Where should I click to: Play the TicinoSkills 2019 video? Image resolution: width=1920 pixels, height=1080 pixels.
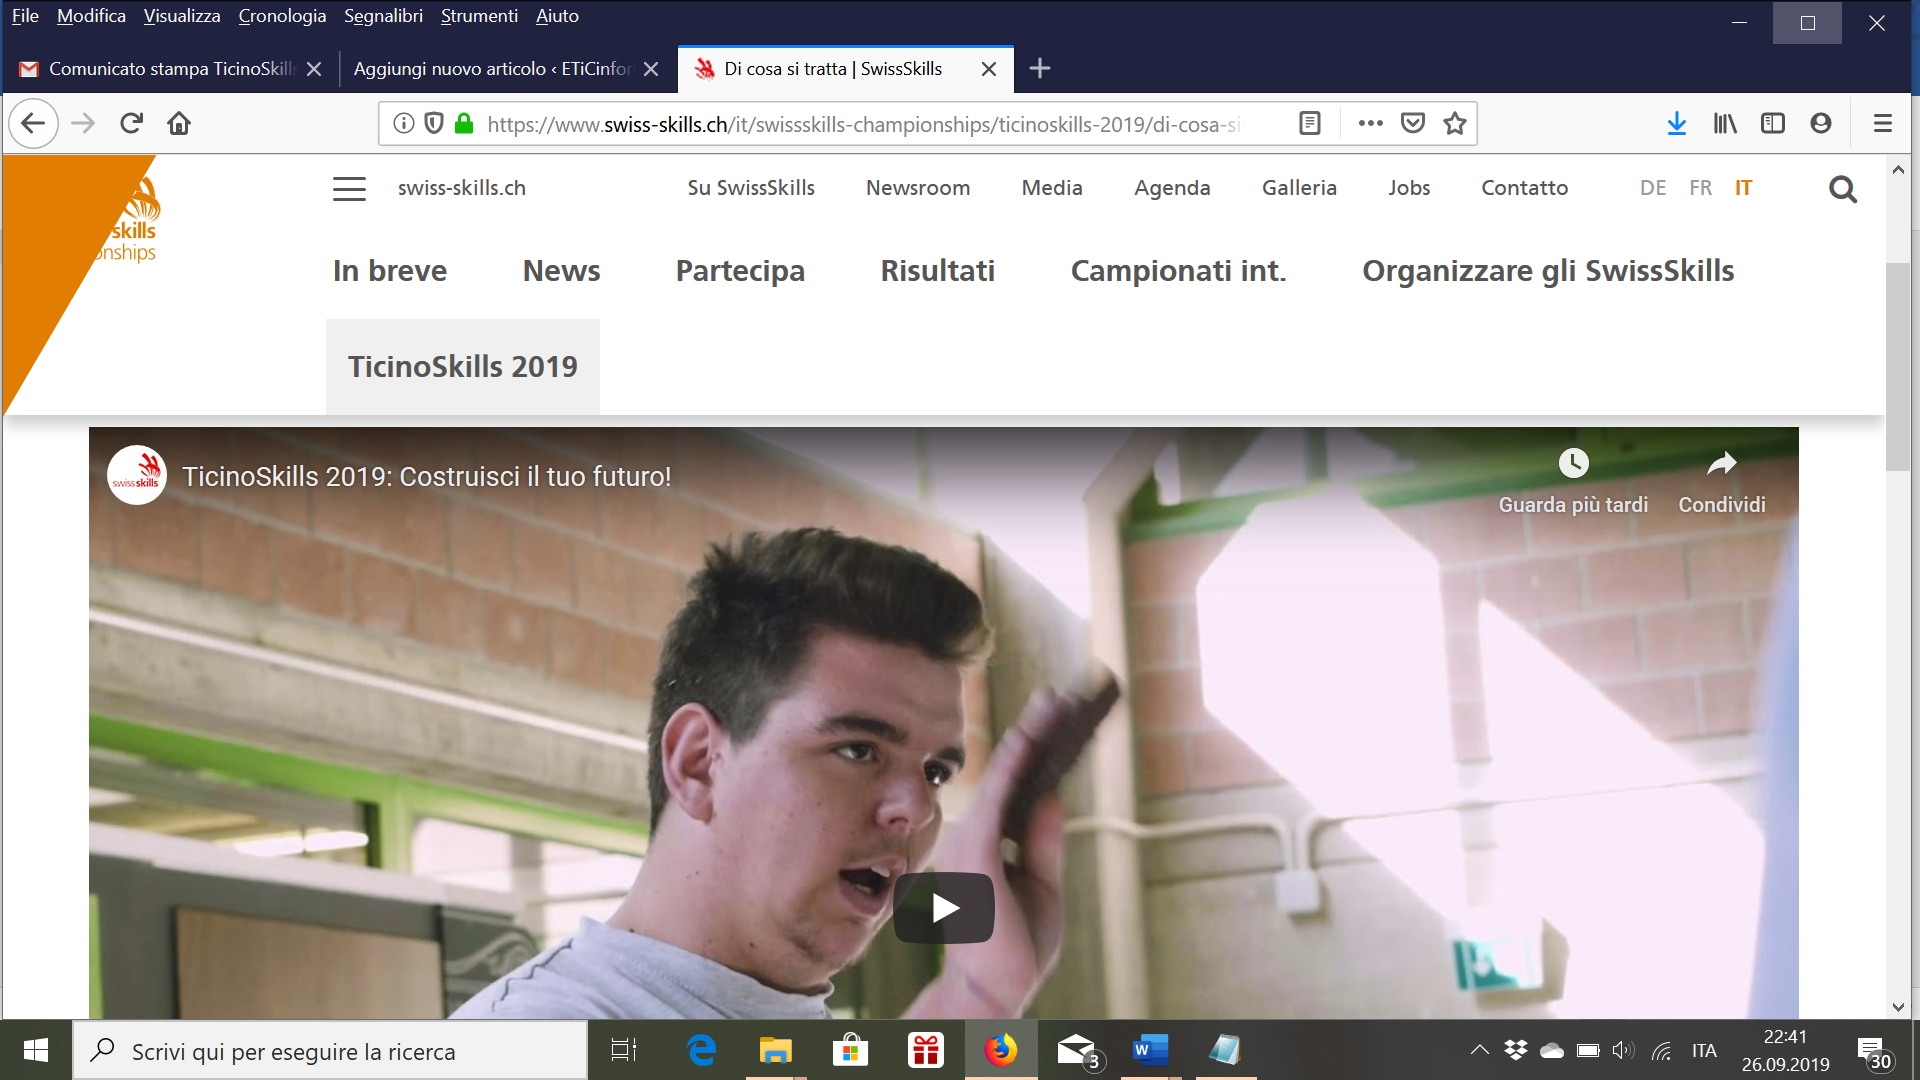944,908
